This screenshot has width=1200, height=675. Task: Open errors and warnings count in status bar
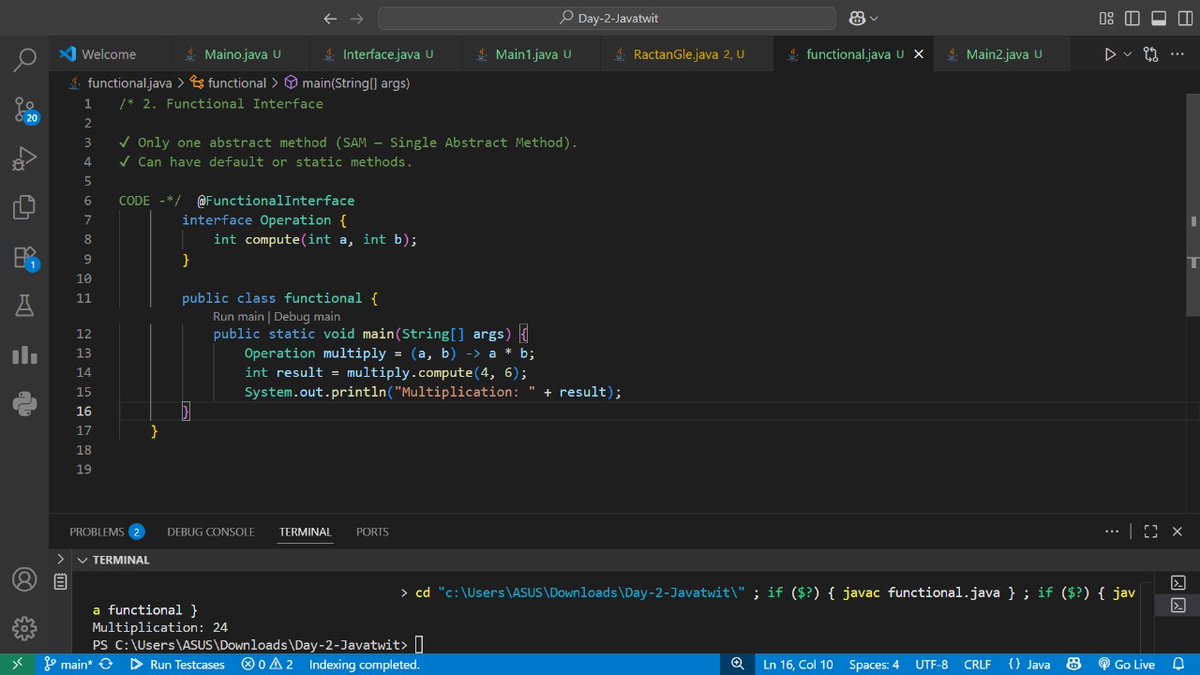coord(268,665)
